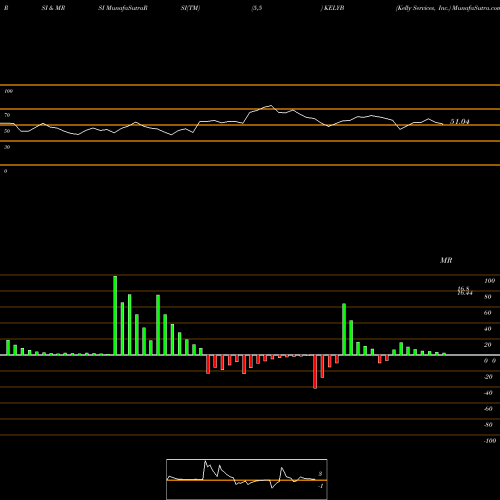Viewport: 500px width, 500px height.
Task: Click the -100 label on the MR right axis
Action: [x=490, y=441]
